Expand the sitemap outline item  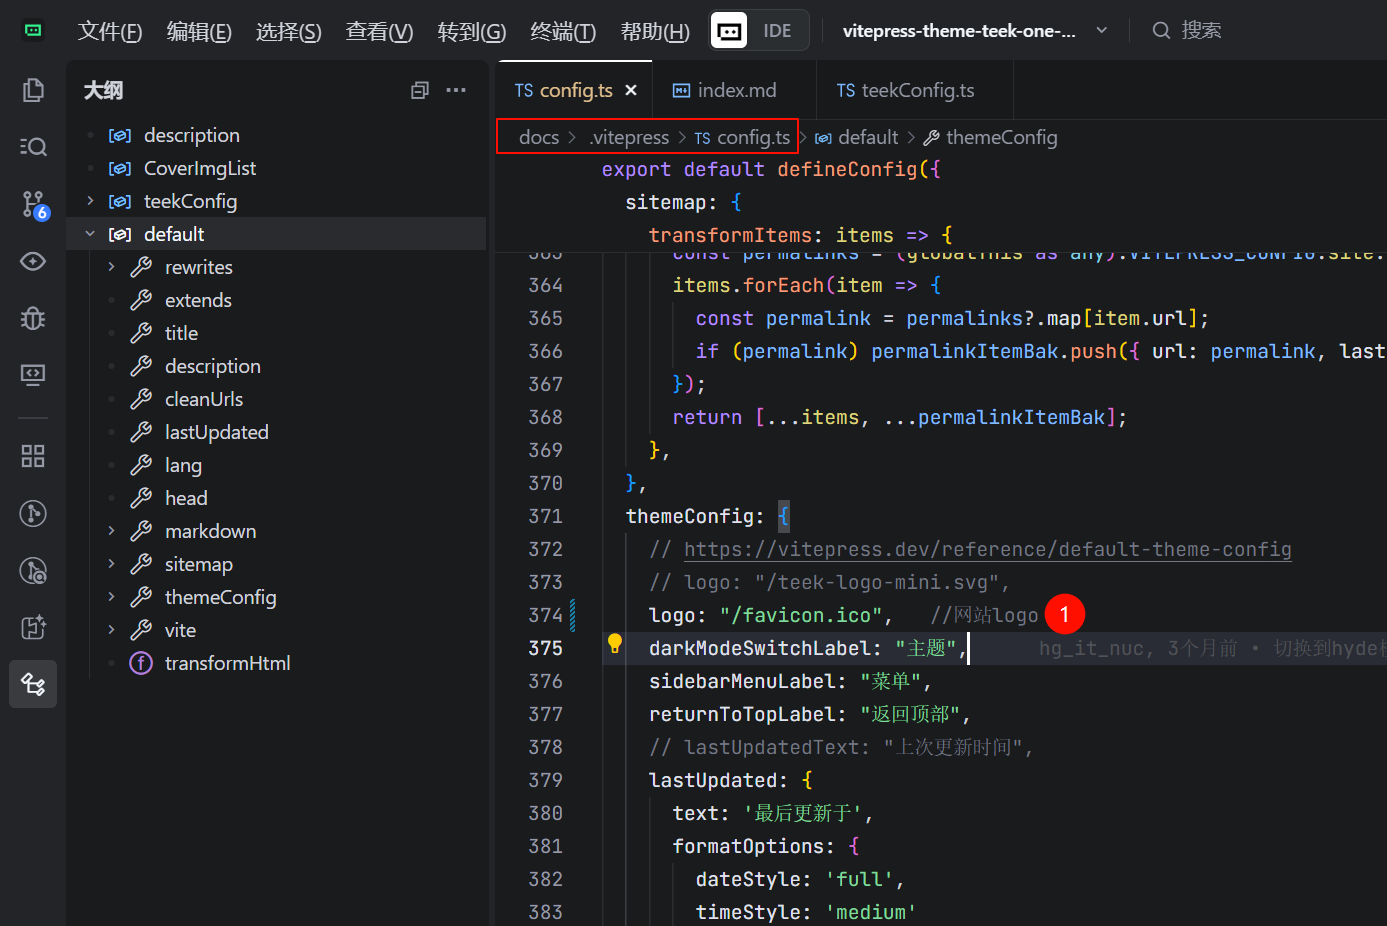pyautogui.click(x=111, y=564)
